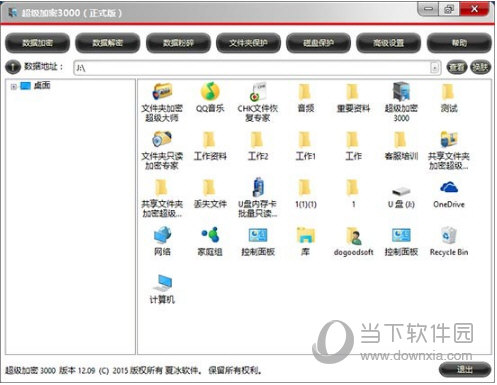Expand the address path dropdown arrow
This screenshot has height=385, width=497.
tap(434, 68)
